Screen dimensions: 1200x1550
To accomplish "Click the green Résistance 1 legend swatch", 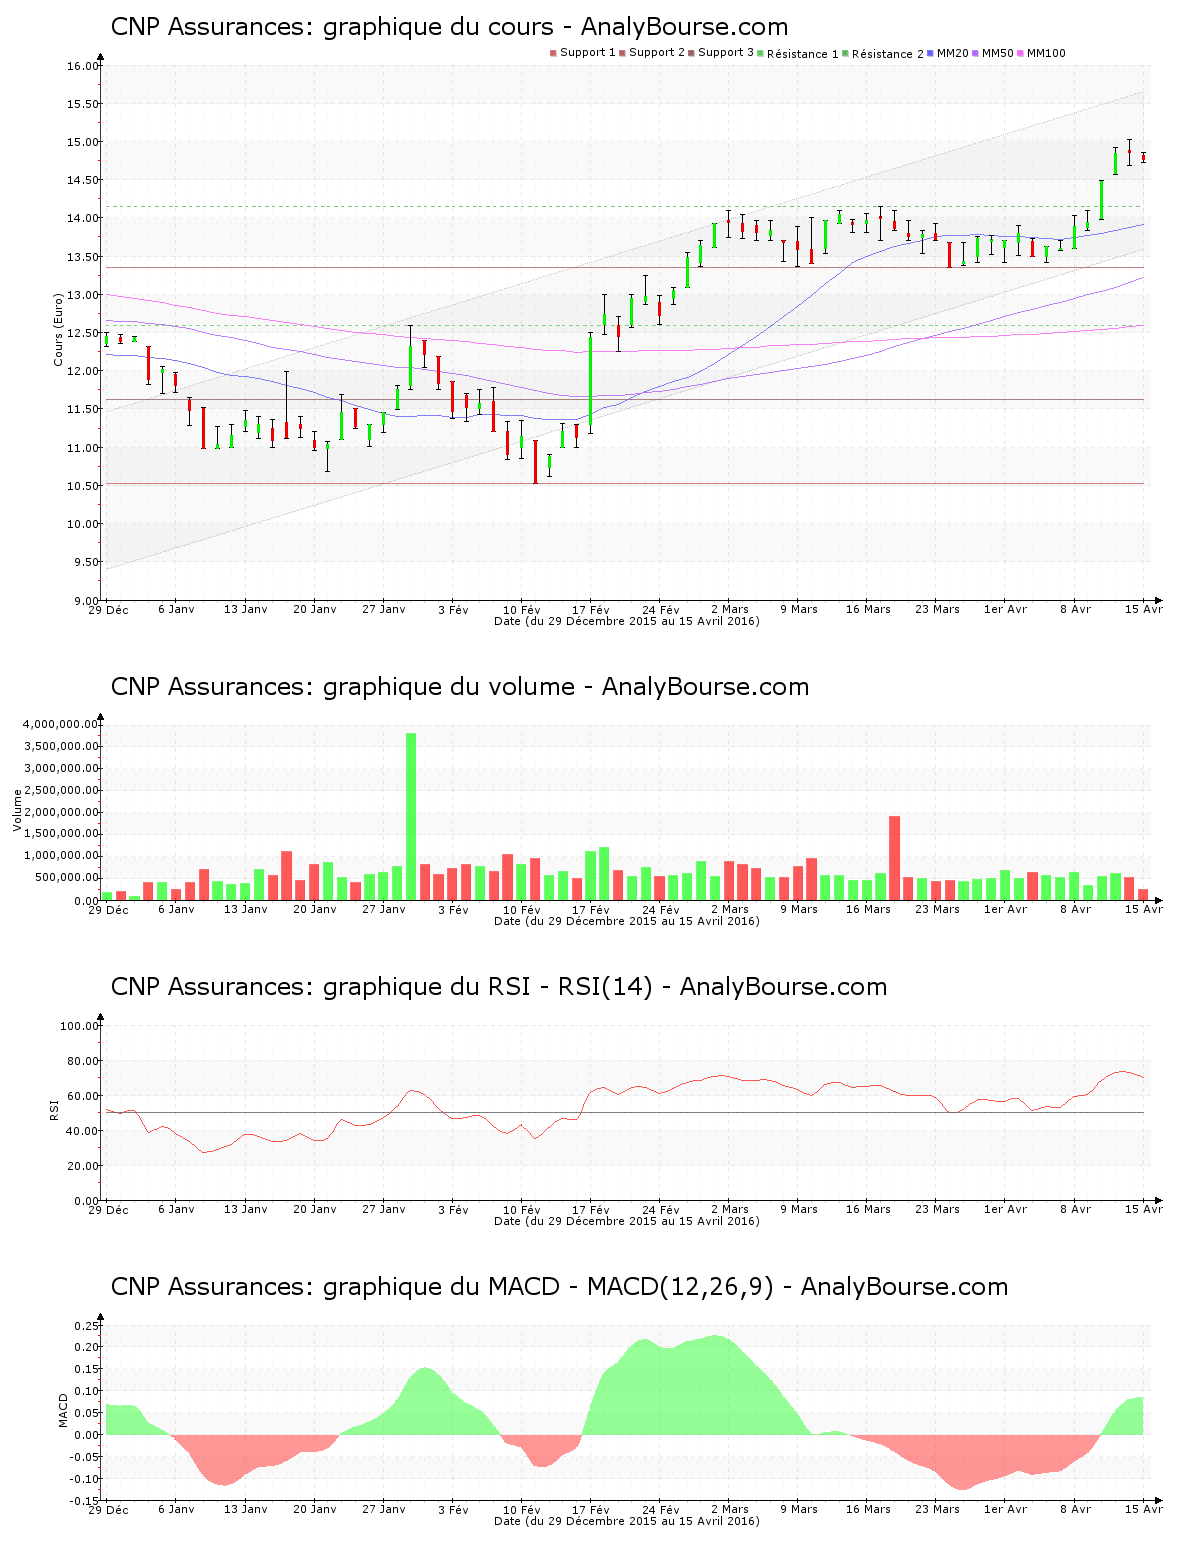I will point(761,53).
